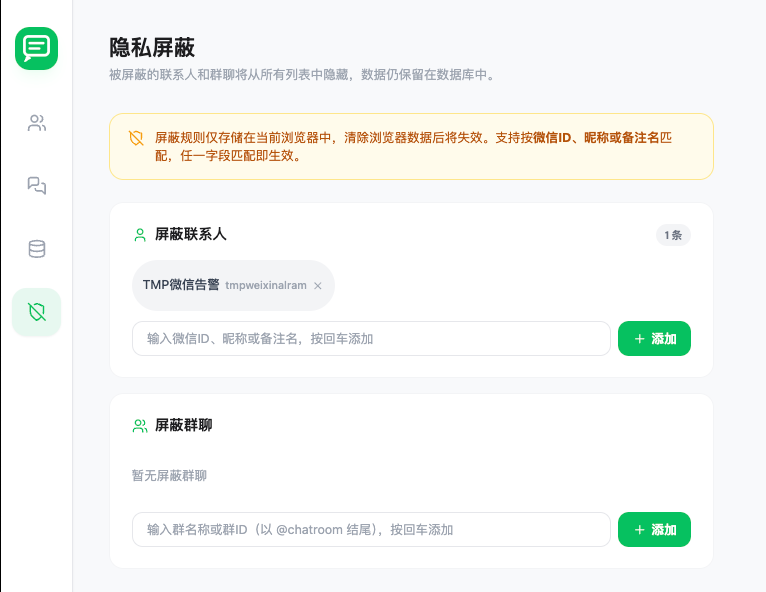Click the 暂无屏蔽群聊 empty state text
The image size is (766, 592).
click(169, 476)
